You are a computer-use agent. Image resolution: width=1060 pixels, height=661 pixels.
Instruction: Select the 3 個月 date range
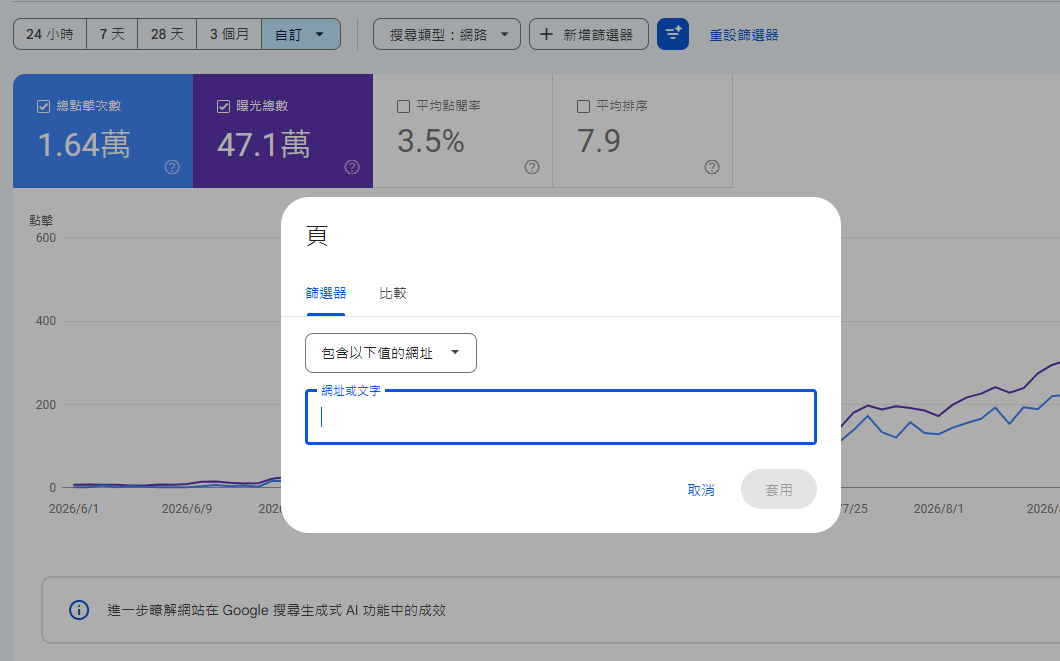pos(229,34)
